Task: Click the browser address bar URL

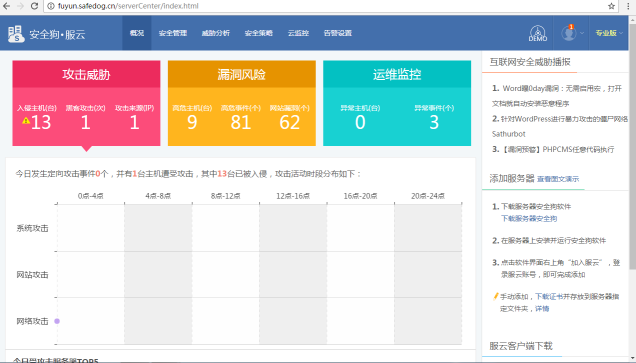Action: [128, 6]
